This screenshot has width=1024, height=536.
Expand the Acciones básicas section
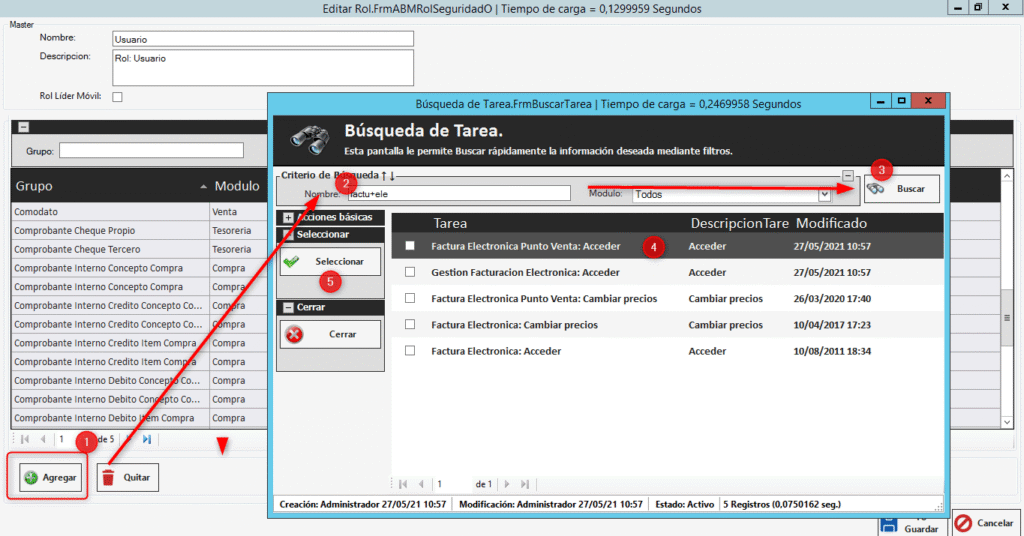coord(289,217)
